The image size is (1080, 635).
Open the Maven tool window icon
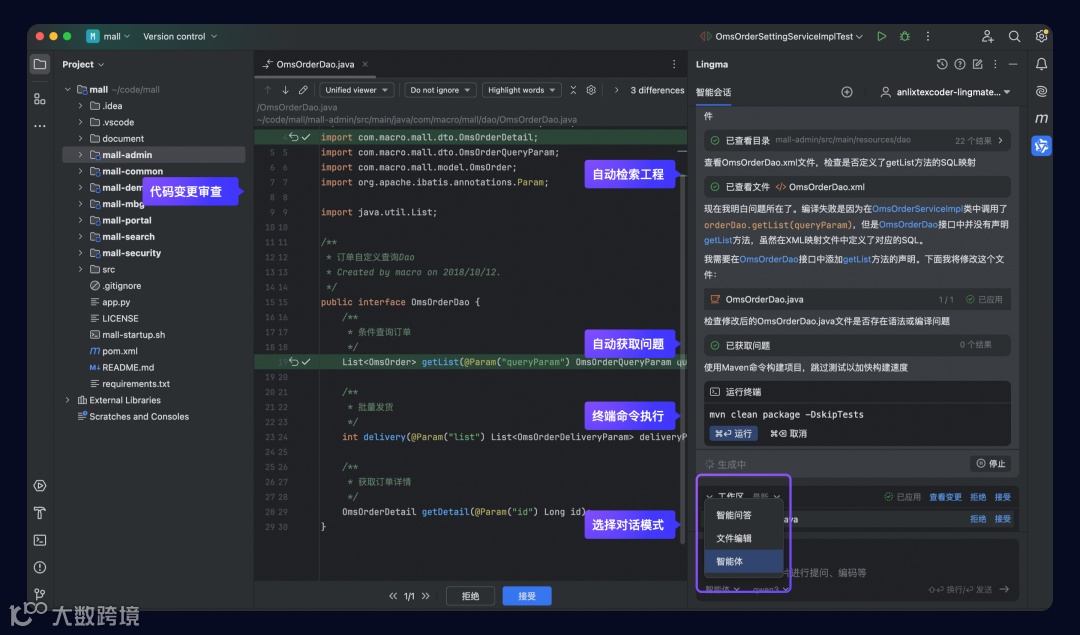coord(1041,118)
